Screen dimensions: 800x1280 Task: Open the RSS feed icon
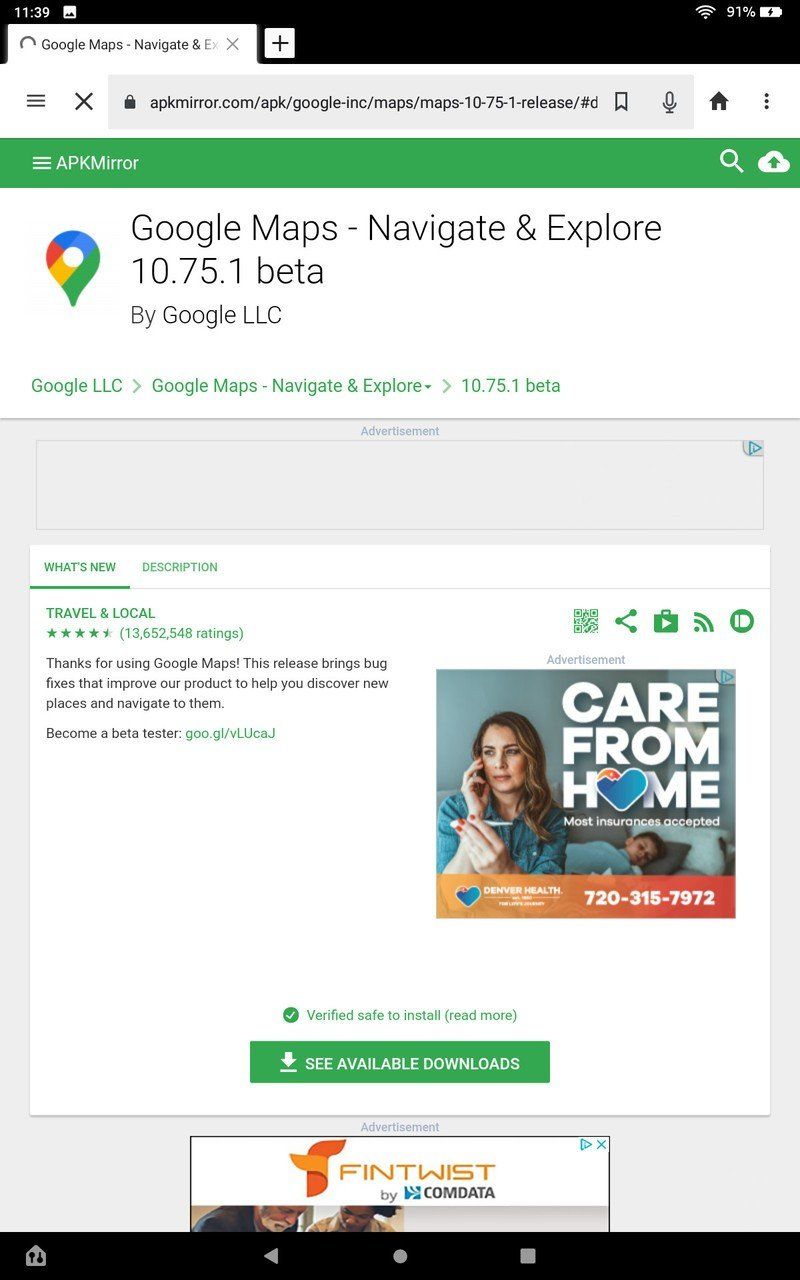704,621
